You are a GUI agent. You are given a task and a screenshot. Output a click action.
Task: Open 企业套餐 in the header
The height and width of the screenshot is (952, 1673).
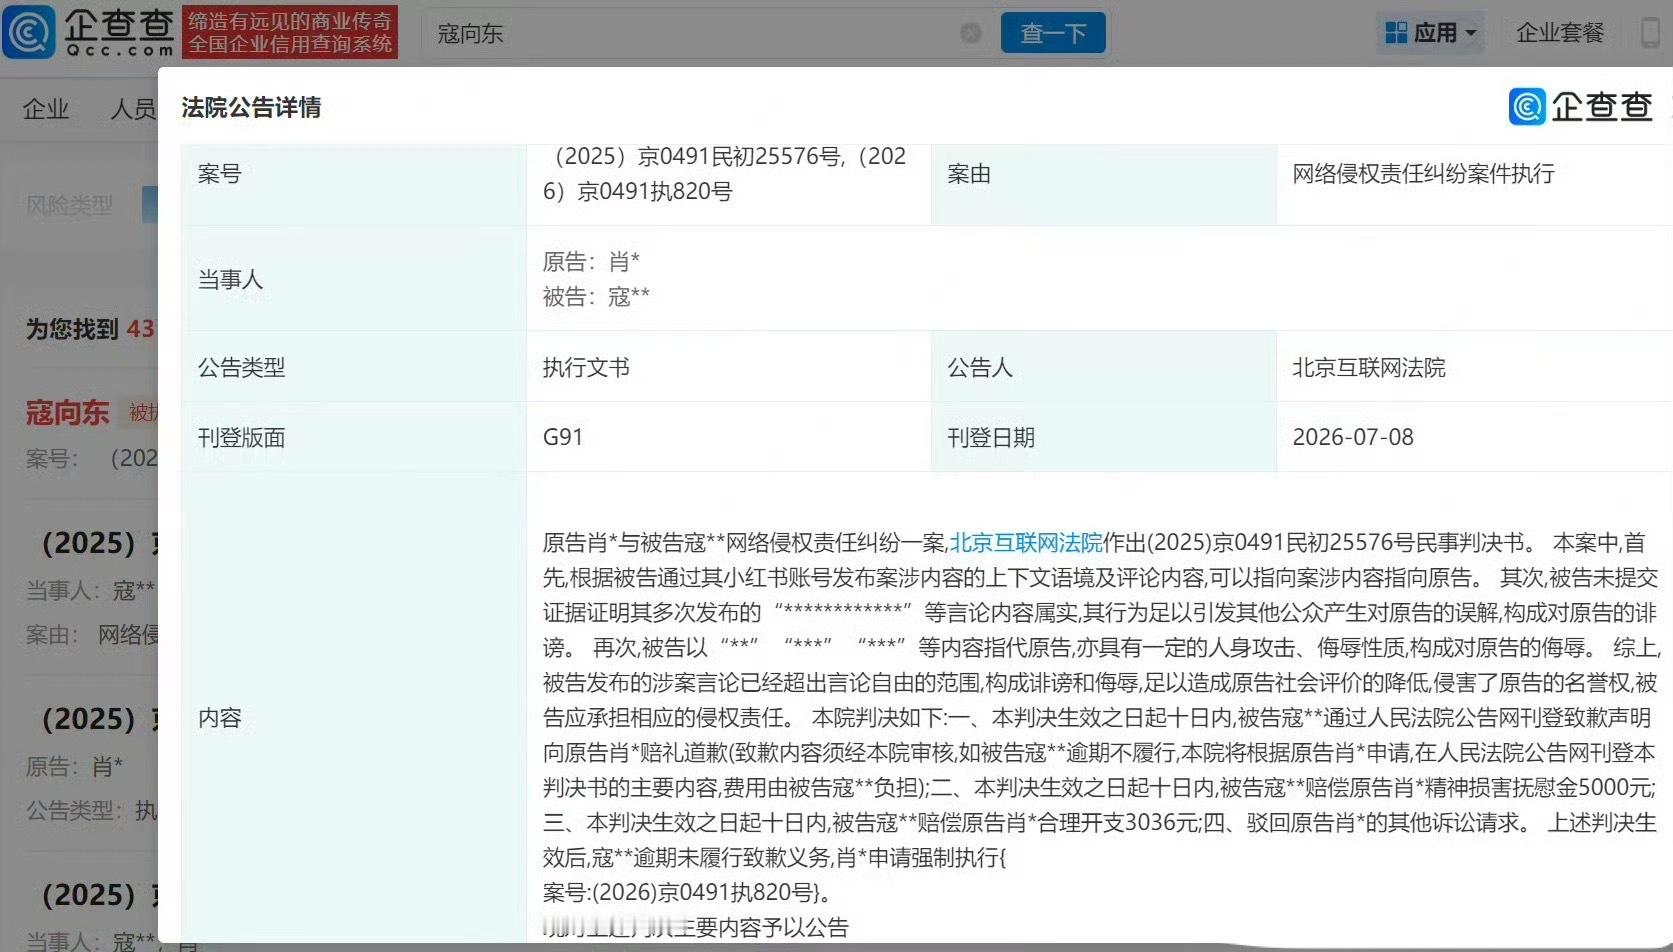[1560, 33]
